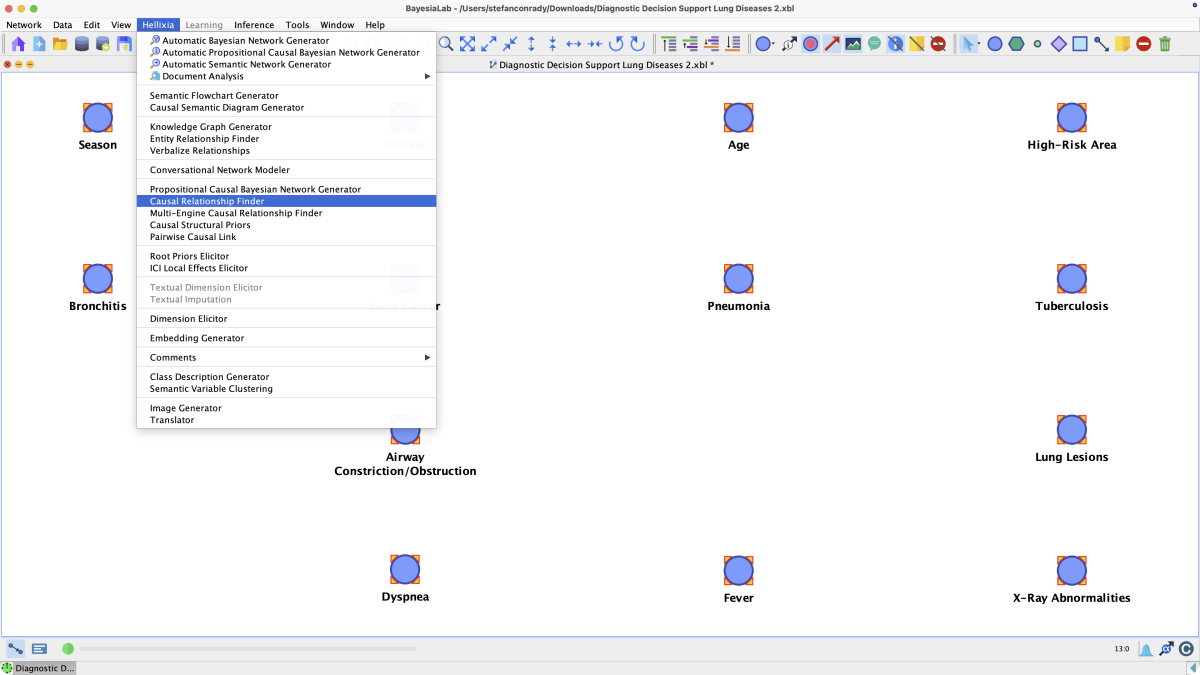This screenshot has height=675, width=1200.
Task: Select the Bronchitis node
Action: tap(98, 279)
